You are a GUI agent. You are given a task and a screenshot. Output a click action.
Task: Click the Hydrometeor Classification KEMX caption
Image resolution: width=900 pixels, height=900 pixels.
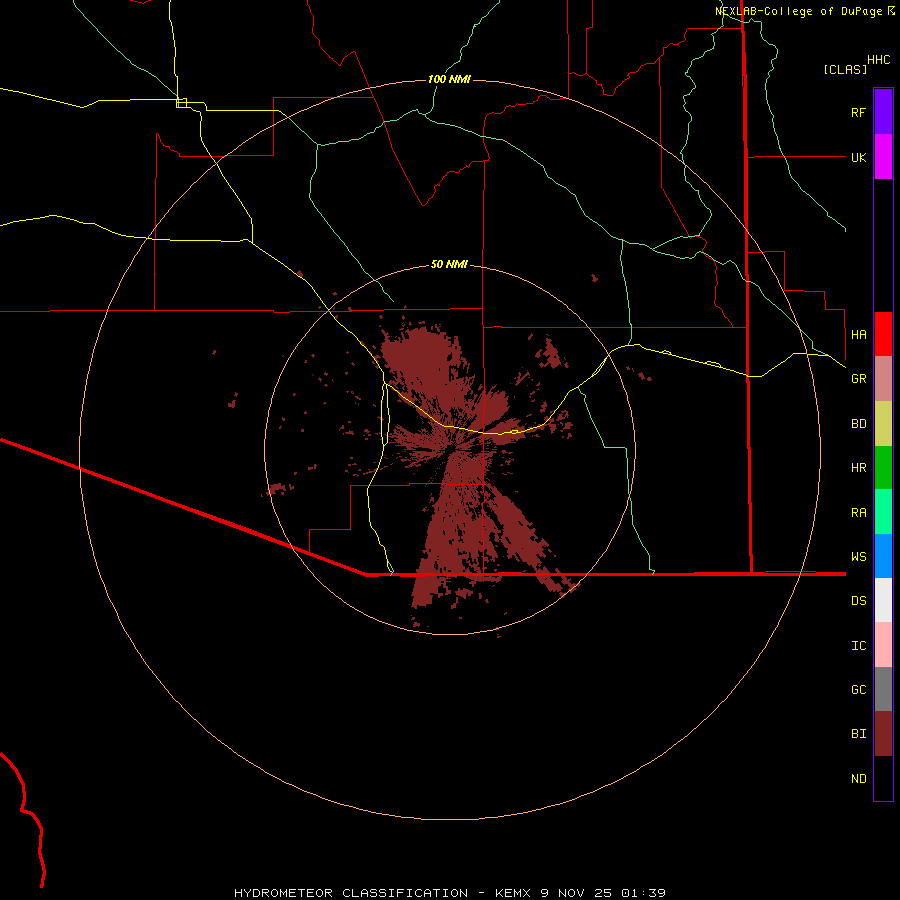click(449, 893)
